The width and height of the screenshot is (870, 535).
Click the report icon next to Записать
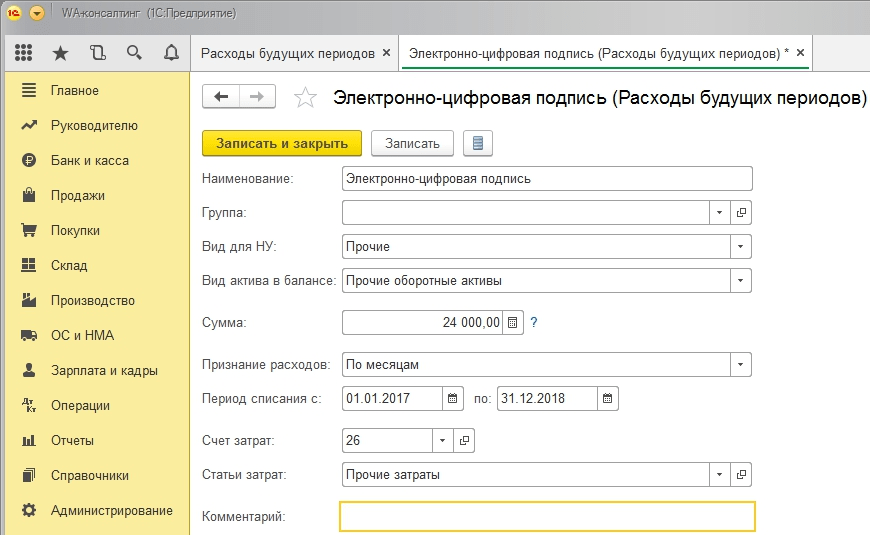(x=477, y=143)
